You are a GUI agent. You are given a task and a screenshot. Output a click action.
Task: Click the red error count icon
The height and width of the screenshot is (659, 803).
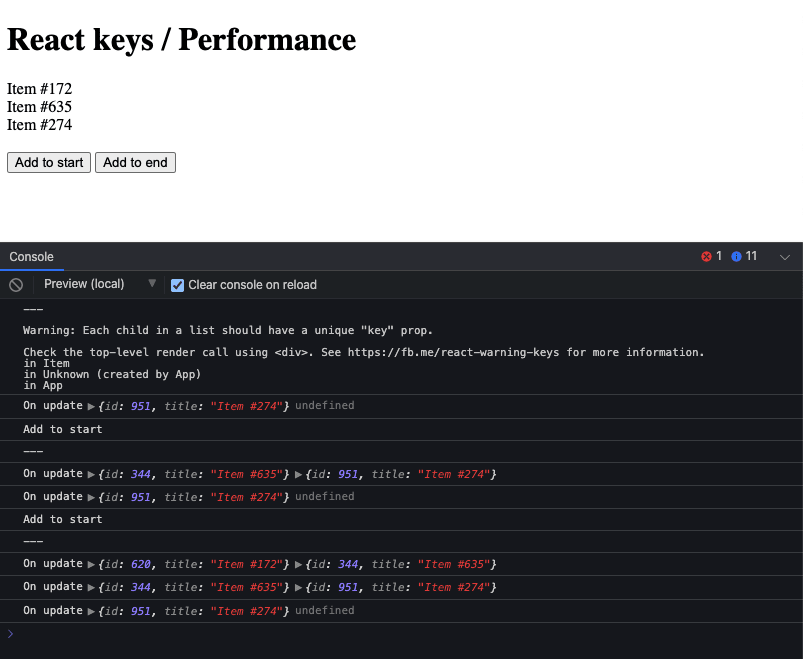pyautogui.click(x=706, y=257)
